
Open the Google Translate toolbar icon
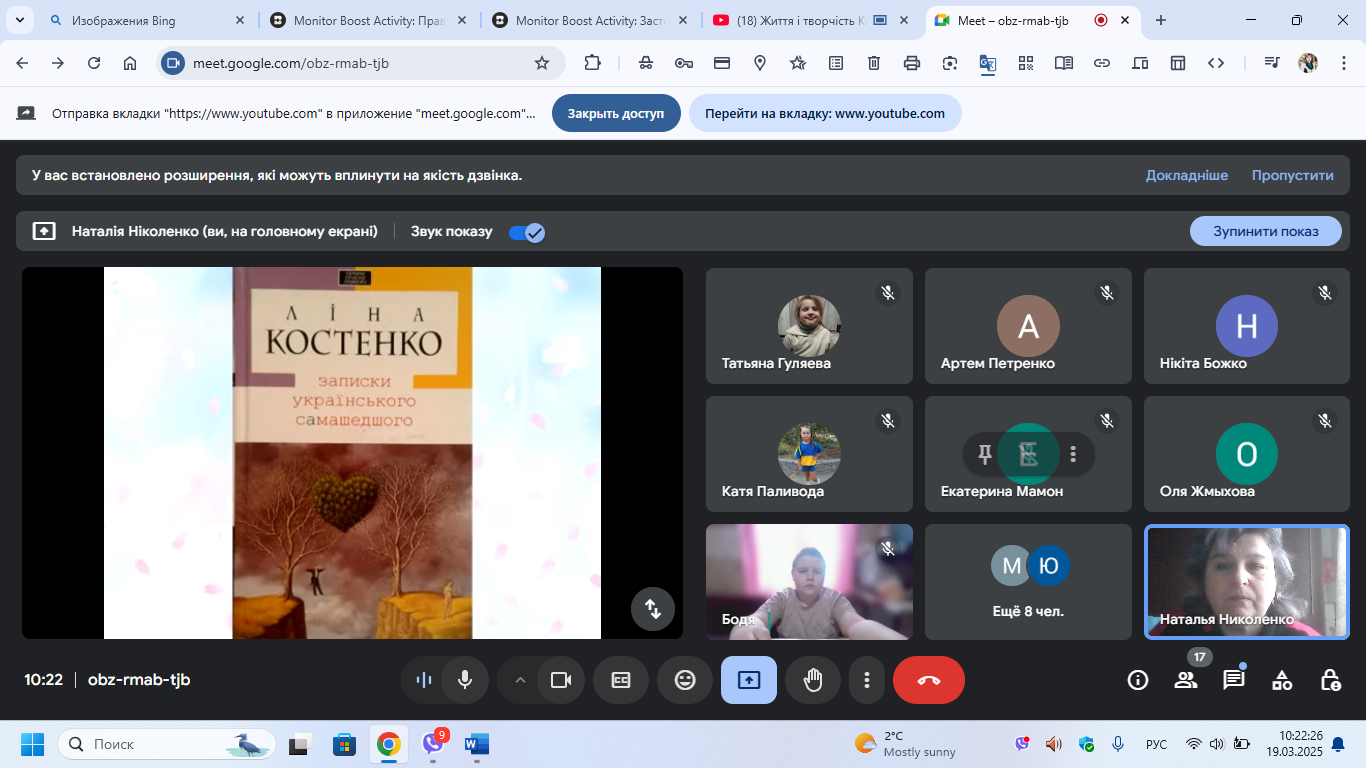click(988, 63)
